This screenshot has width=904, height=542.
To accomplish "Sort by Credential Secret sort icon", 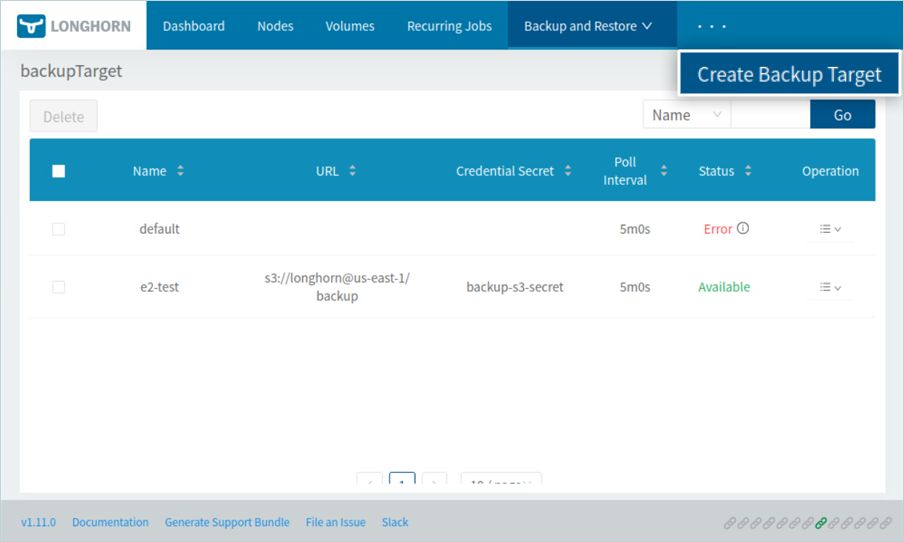I will click(568, 171).
